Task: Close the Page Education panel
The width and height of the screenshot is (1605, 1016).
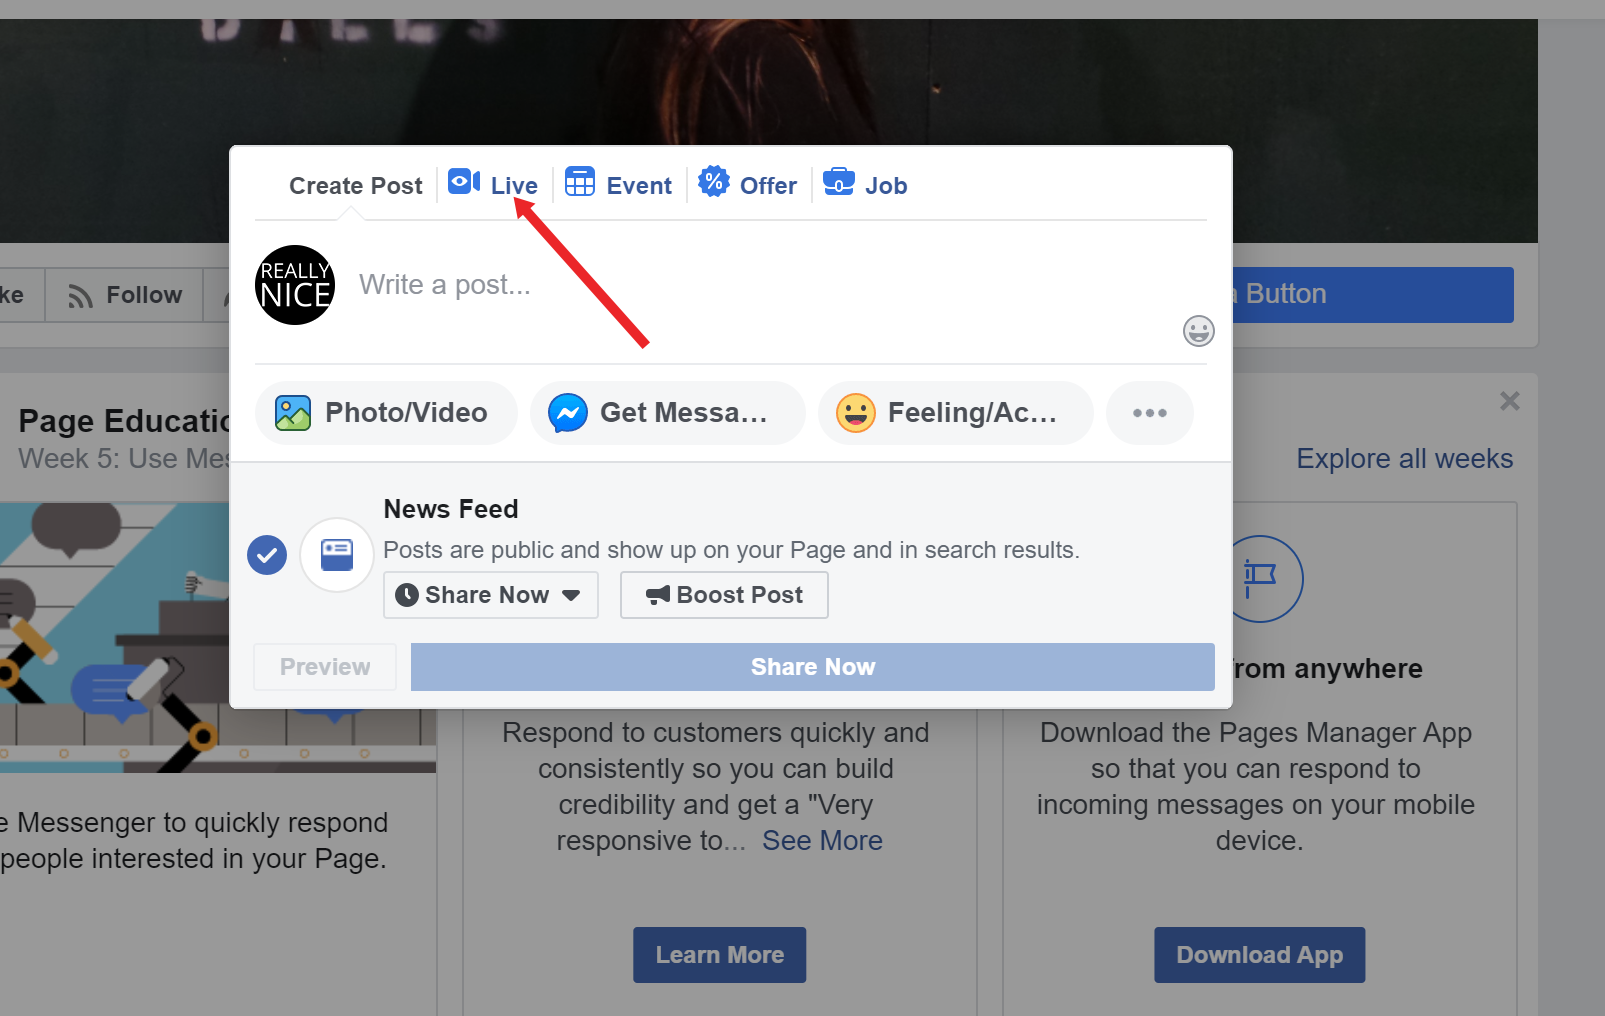Action: pos(1509,401)
